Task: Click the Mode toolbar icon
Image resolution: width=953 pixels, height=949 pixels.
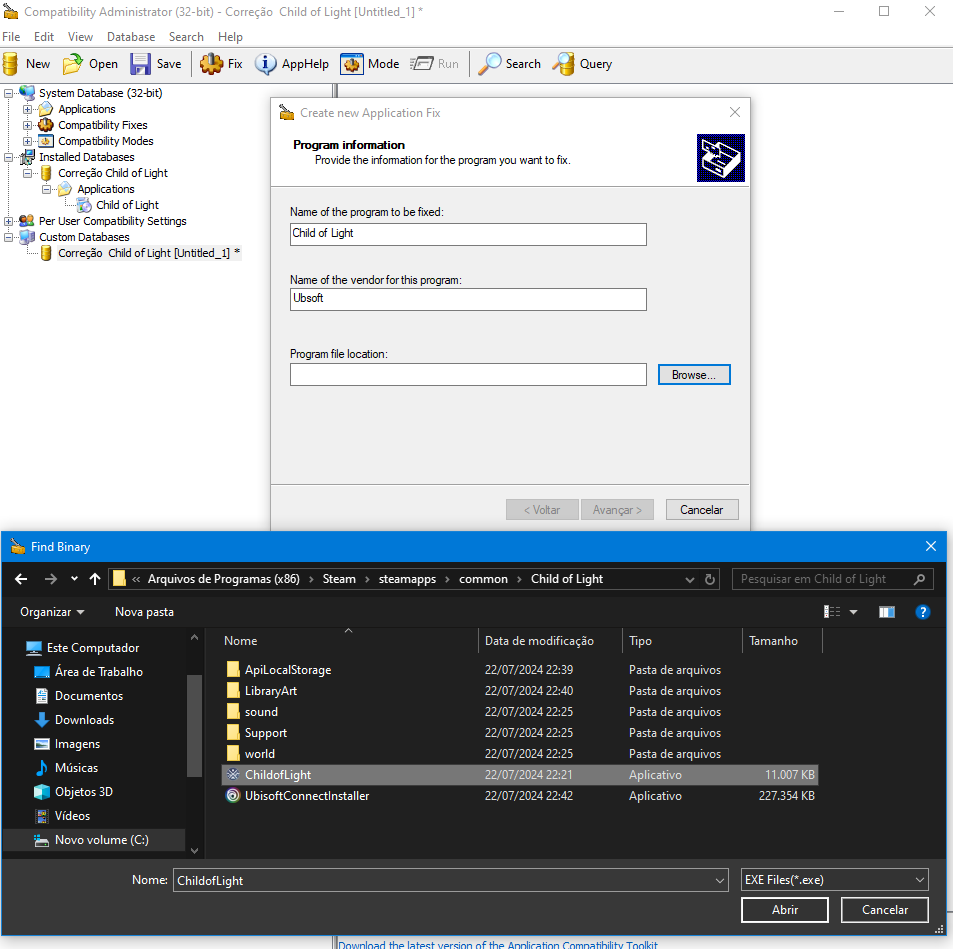Action: [351, 64]
